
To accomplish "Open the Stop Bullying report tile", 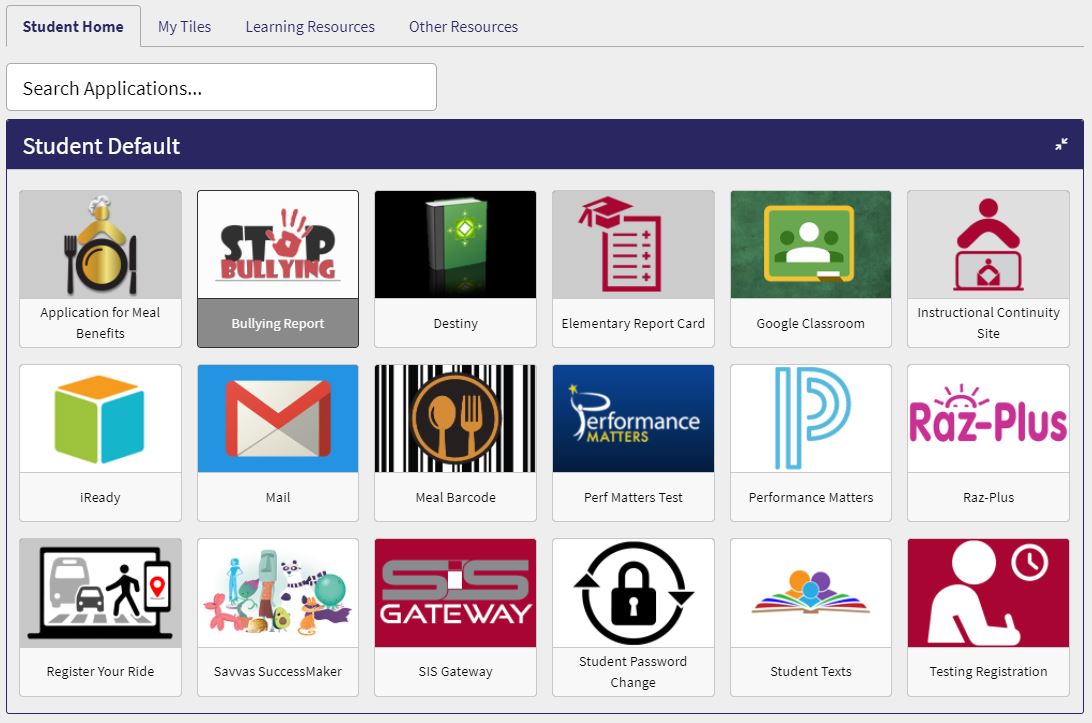I will (x=278, y=245).
